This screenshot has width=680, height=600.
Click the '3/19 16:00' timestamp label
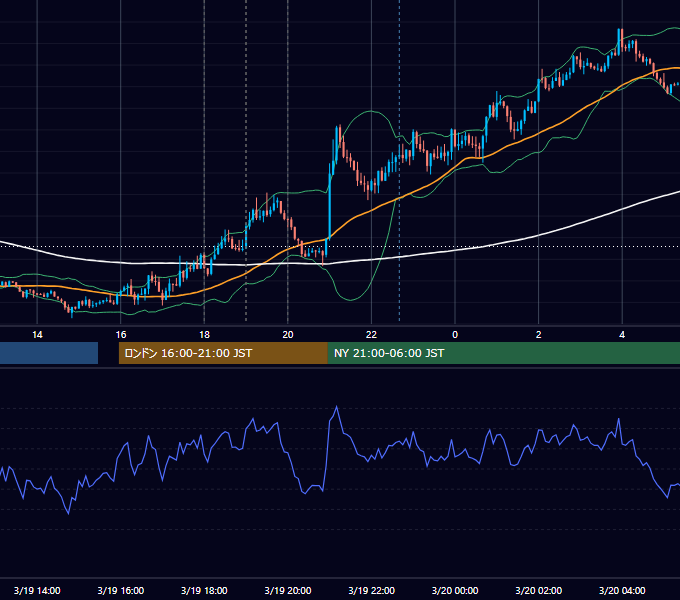[x=121, y=590]
